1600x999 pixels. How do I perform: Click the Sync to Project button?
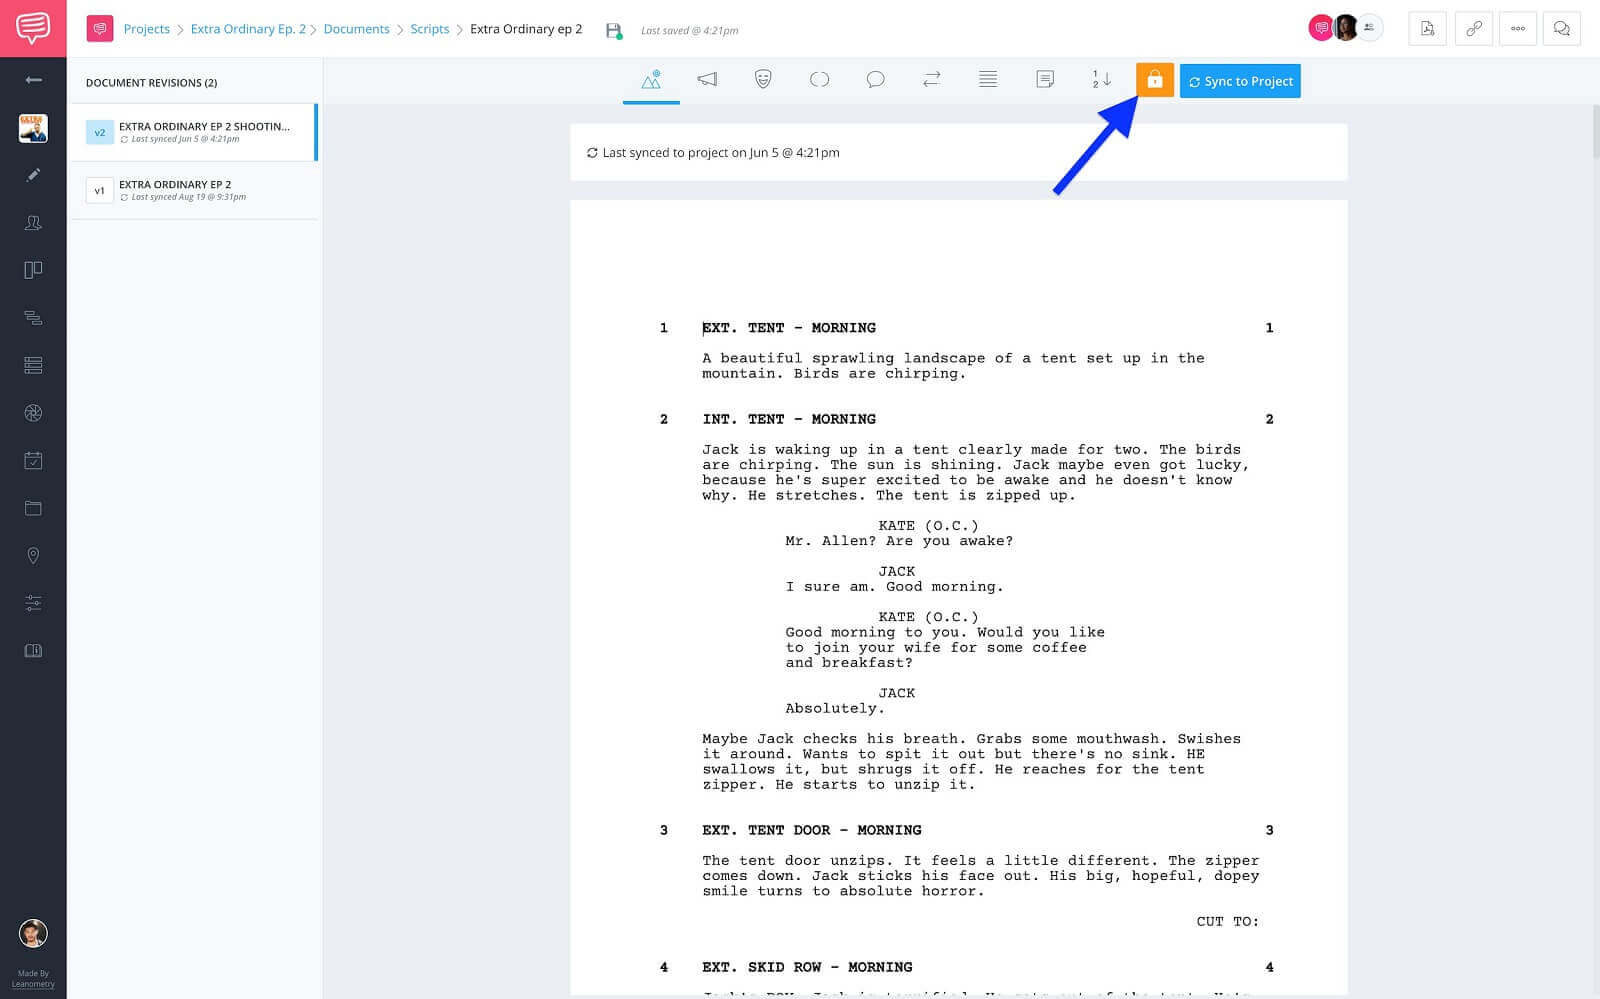[1240, 81]
